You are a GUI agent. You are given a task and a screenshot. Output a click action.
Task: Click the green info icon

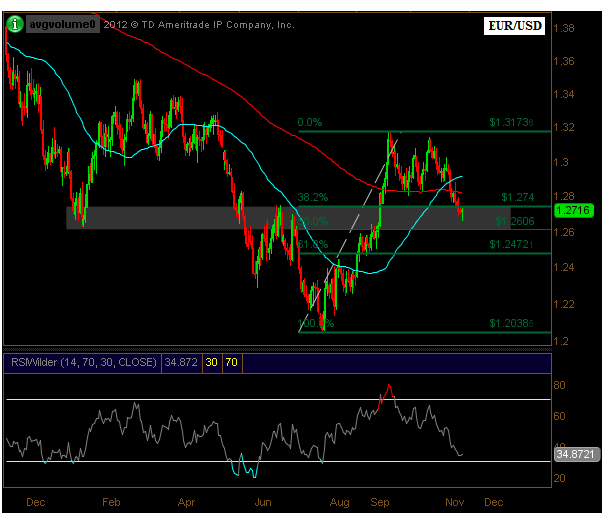[15, 24]
